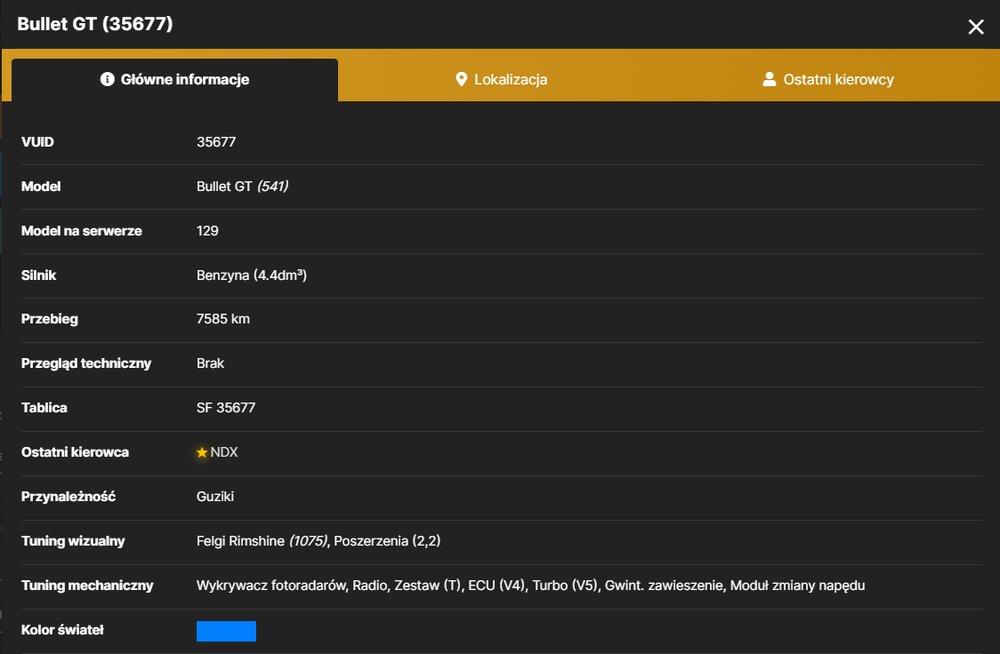Screen dimensions: 1000x654
Task: Click the mileage value 7585 km
Action: [x=223, y=319]
